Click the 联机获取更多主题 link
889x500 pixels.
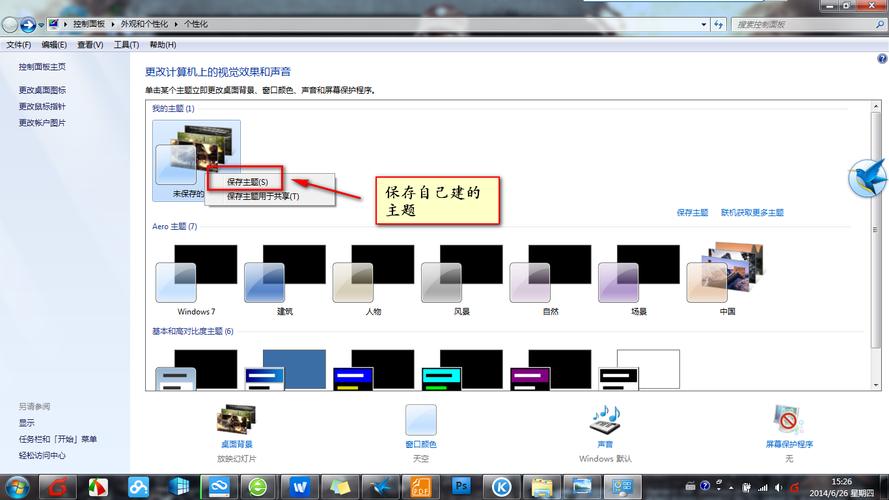click(x=752, y=213)
